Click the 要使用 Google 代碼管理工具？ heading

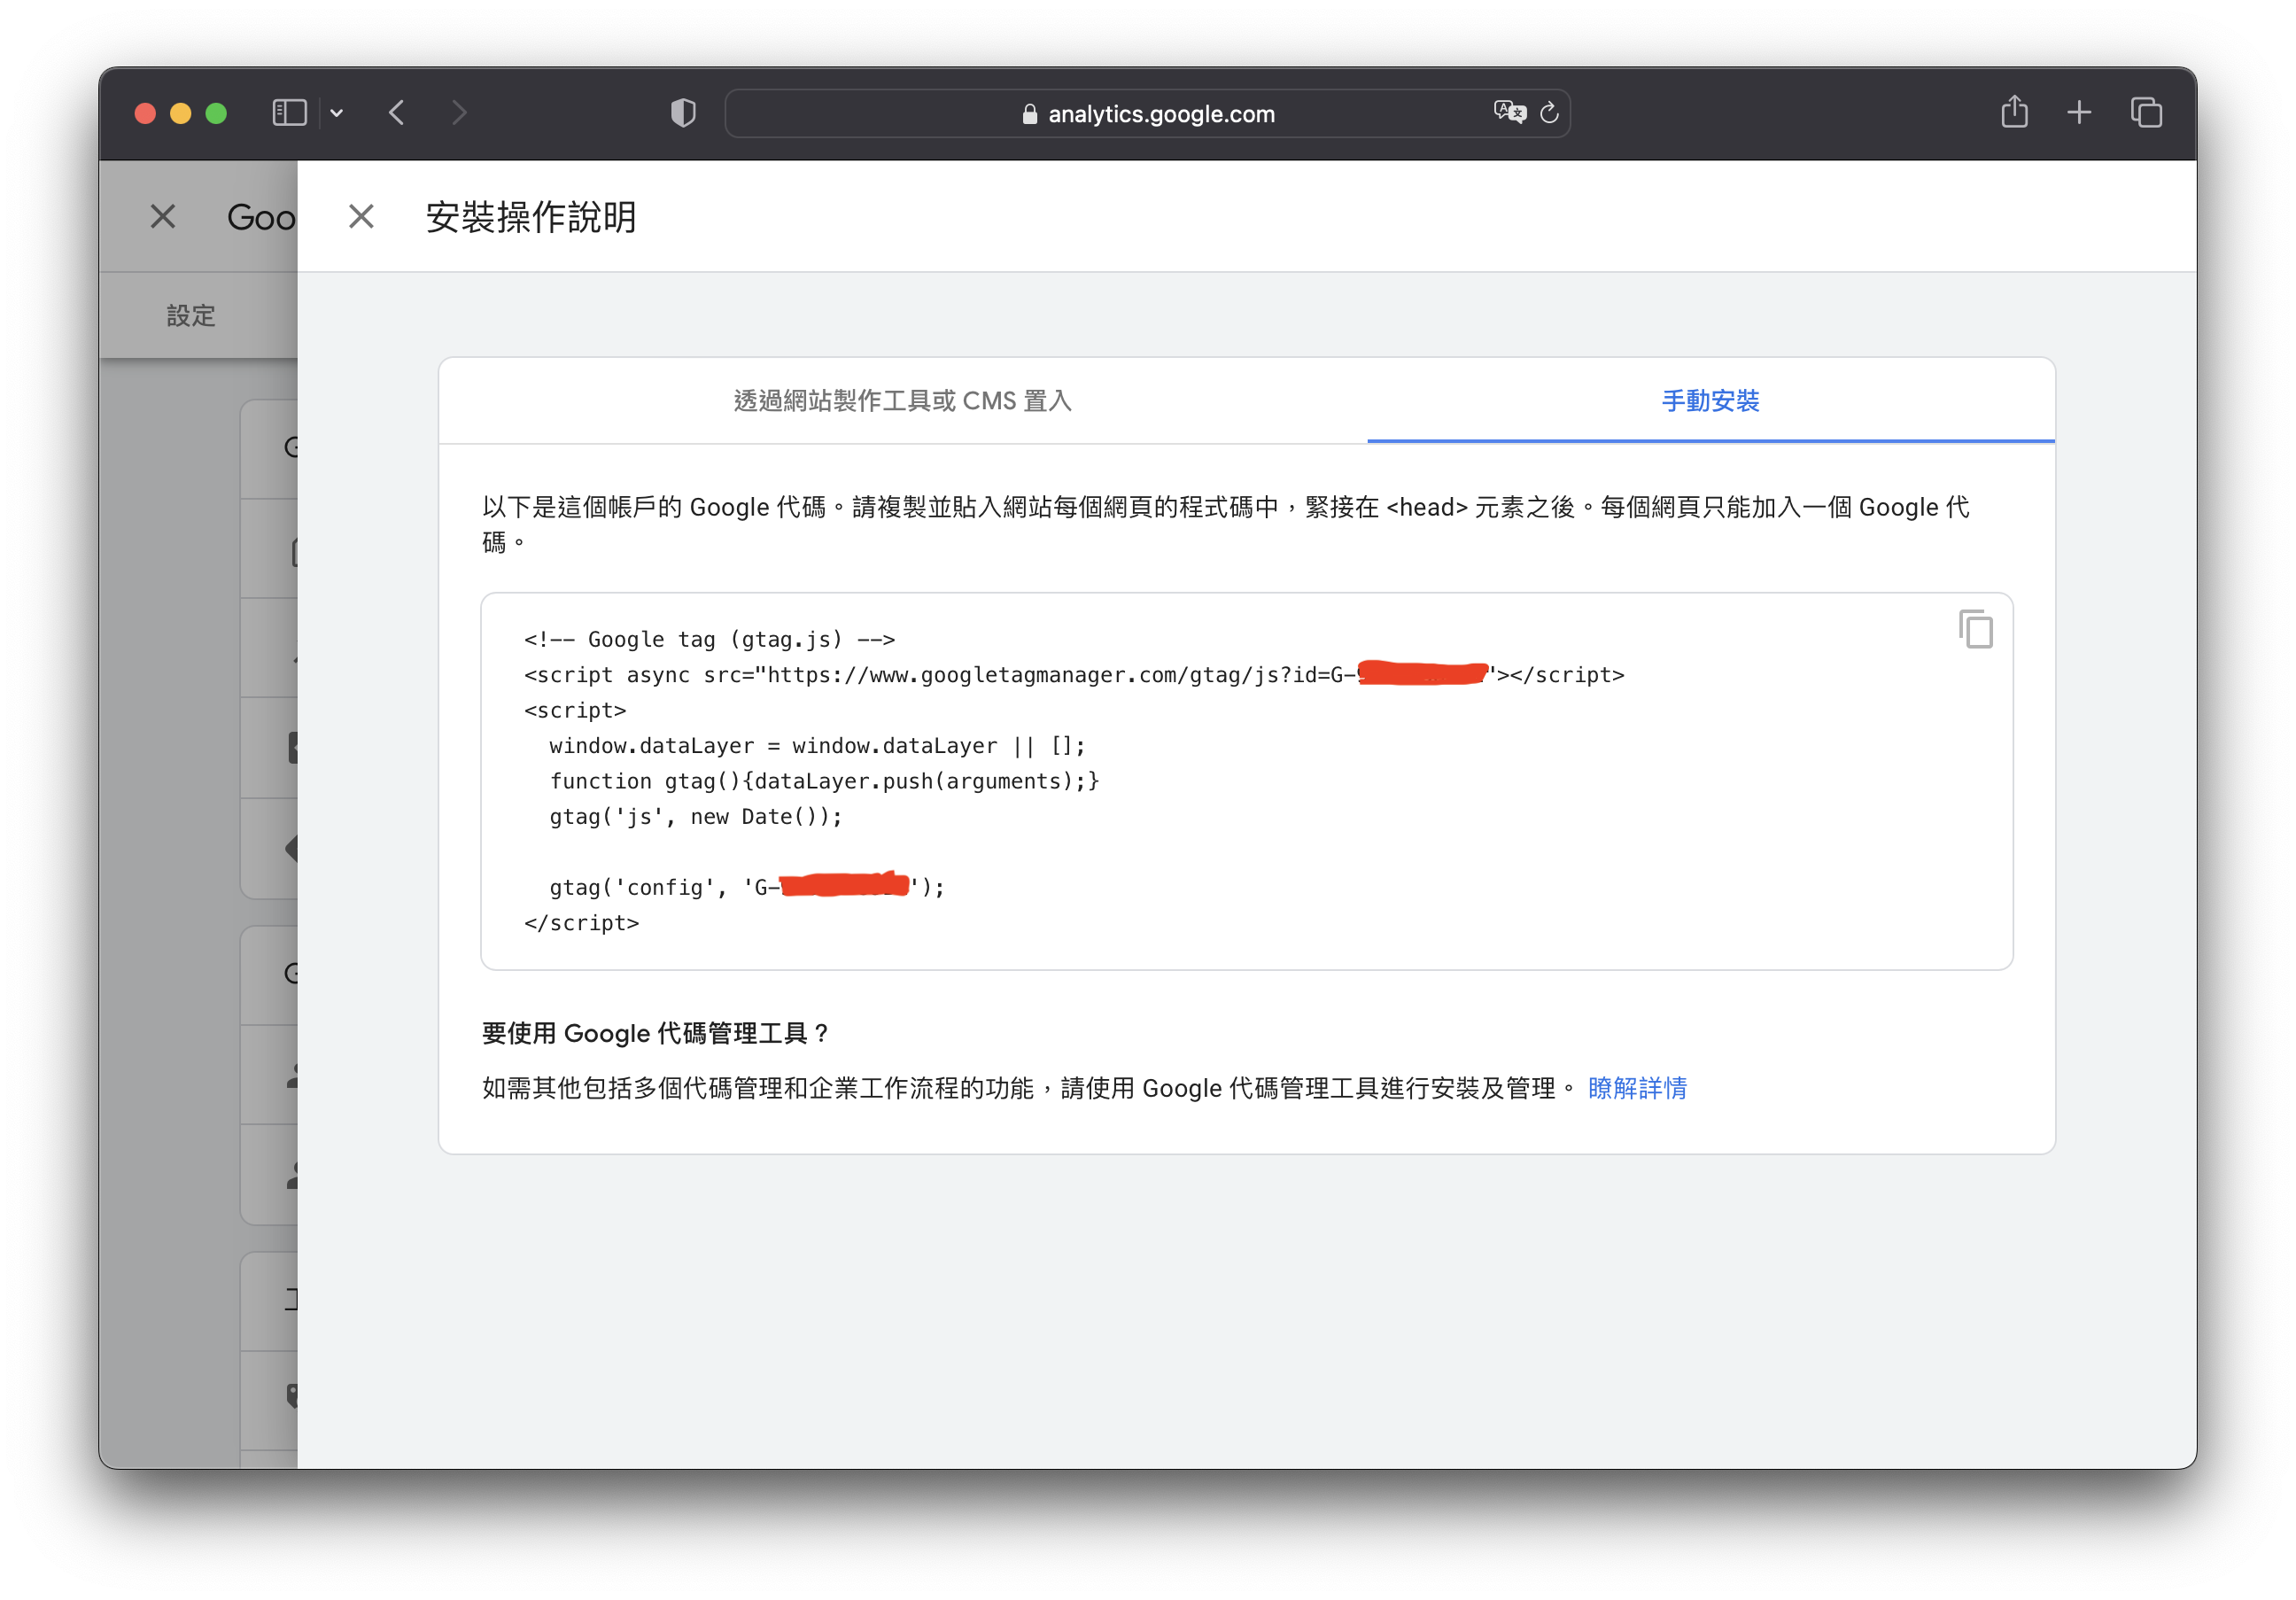[x=656, y=1033]
